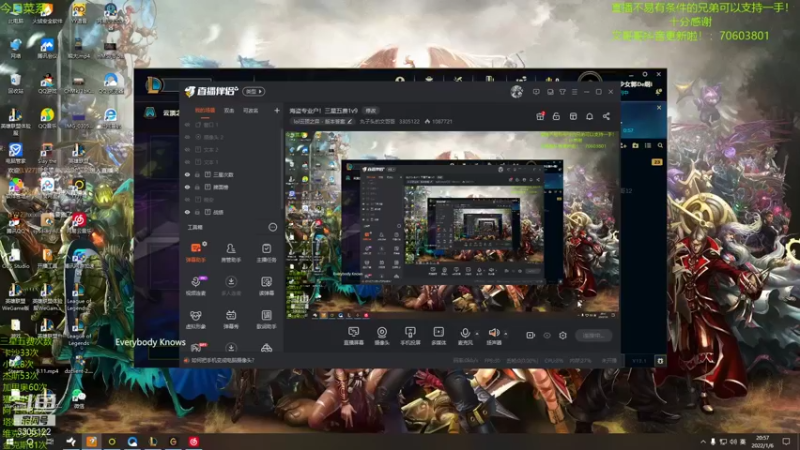800x450 pixels.
Task: Click the pill button beside 直播伴侣 logo
Action: pos(254,91)
